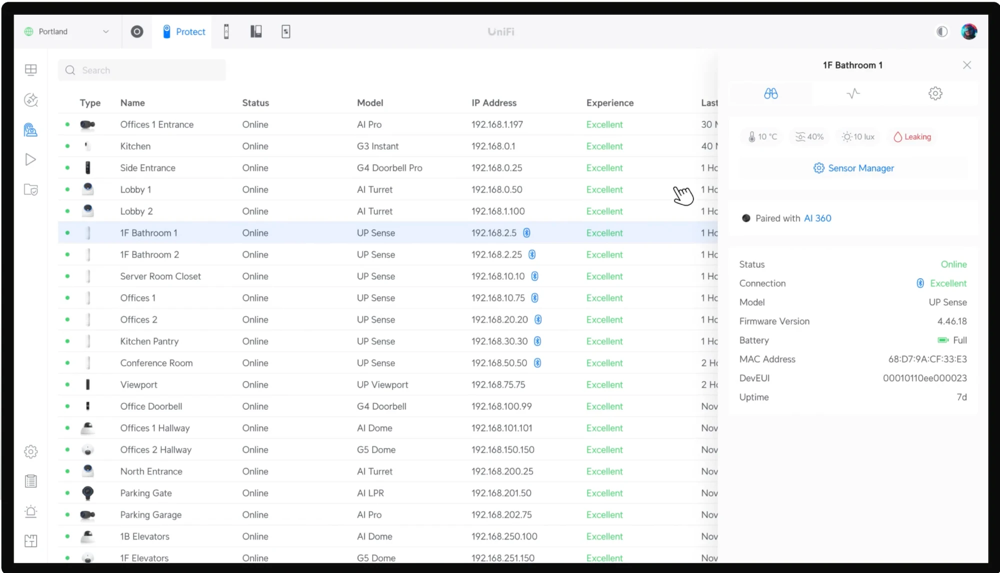This screenshot has width=1000, height=573.
Task: Open the Connect app icon
Action: pos(286,31)
